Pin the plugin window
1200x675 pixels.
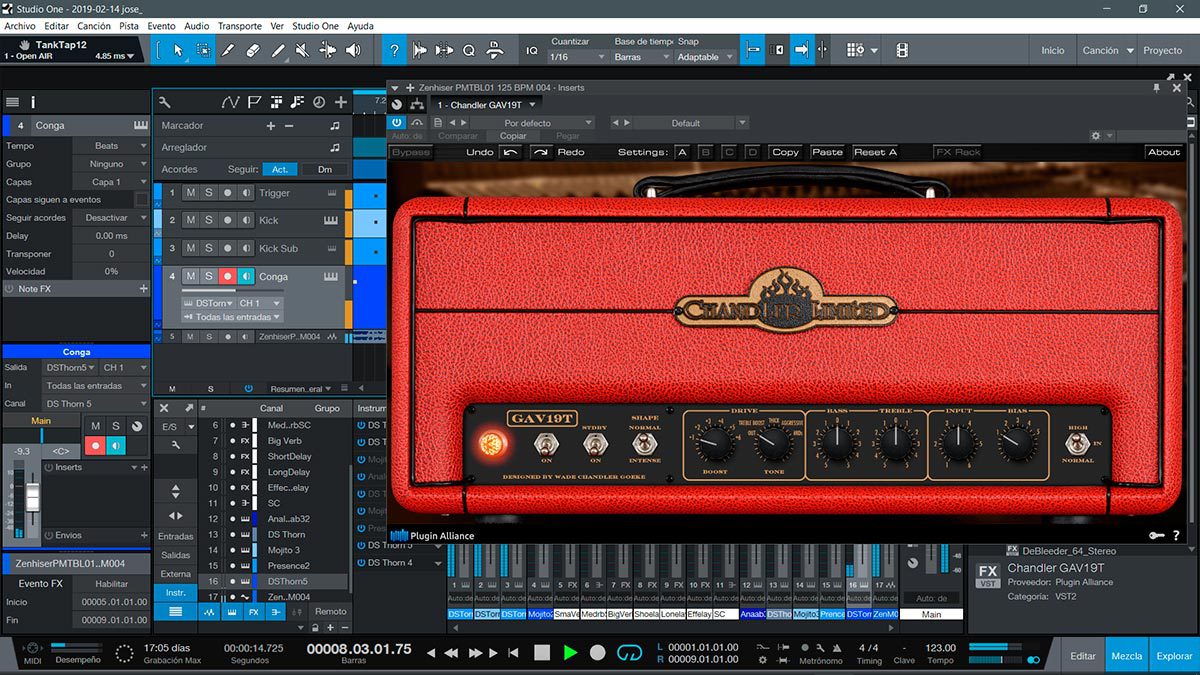pyautogui.click(x=1157, y=88)
